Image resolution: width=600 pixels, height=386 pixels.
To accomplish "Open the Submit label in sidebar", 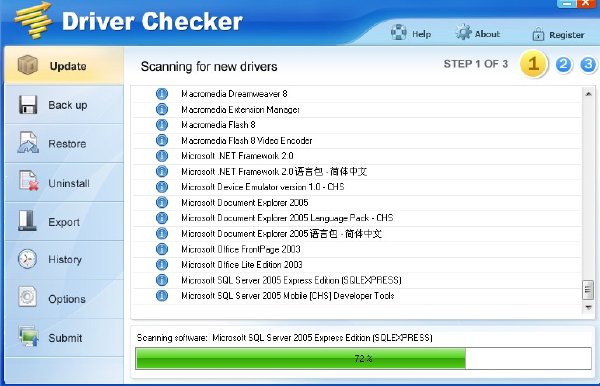I will click(x=65, y=338).
